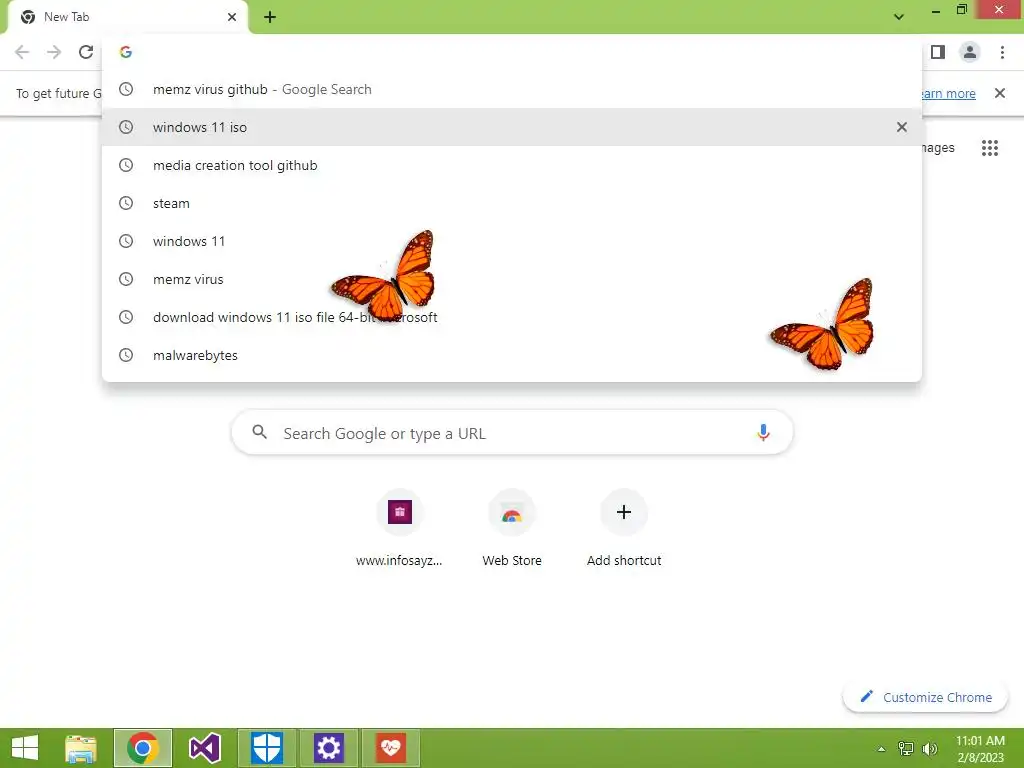
Task: Open the www.infosayz shortcut
Action: (x=399, y=529)
